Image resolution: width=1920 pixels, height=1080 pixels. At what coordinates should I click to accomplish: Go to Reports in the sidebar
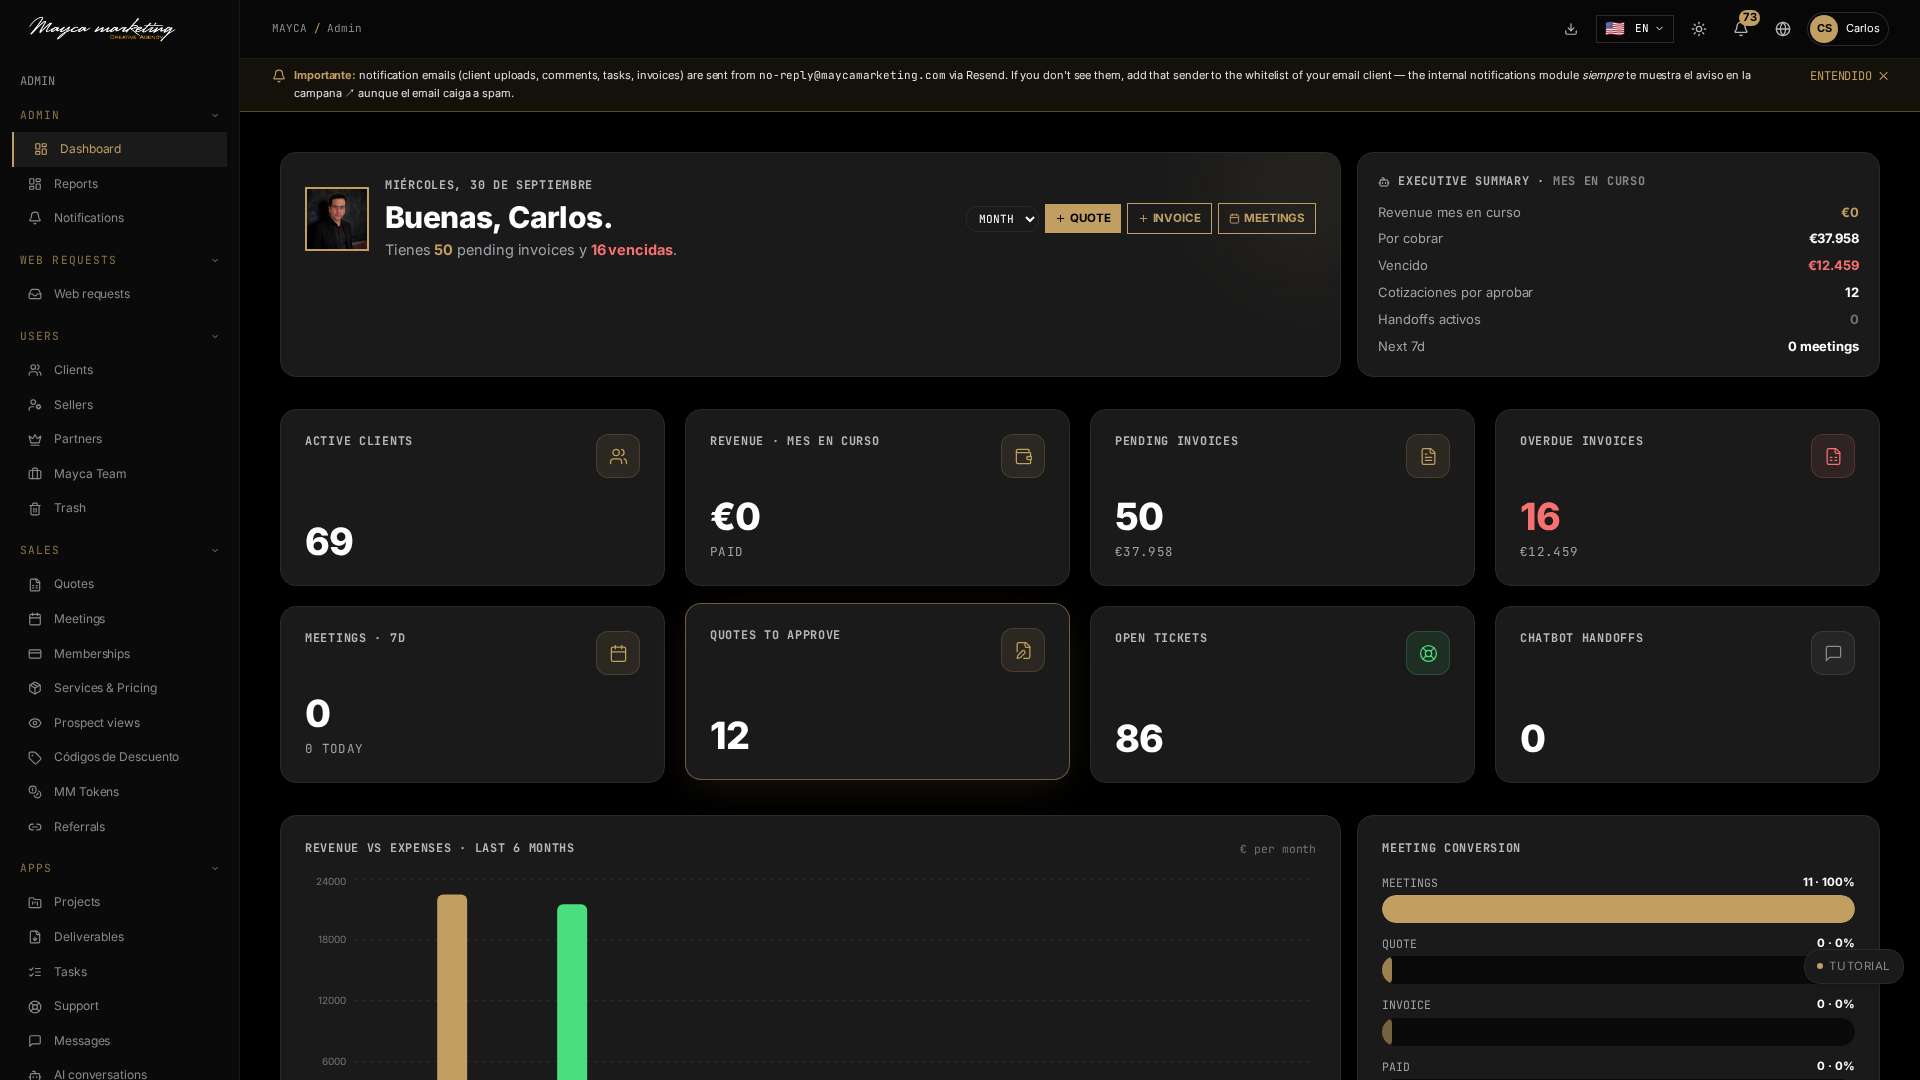pyautogui.click(x=119, y=184)
